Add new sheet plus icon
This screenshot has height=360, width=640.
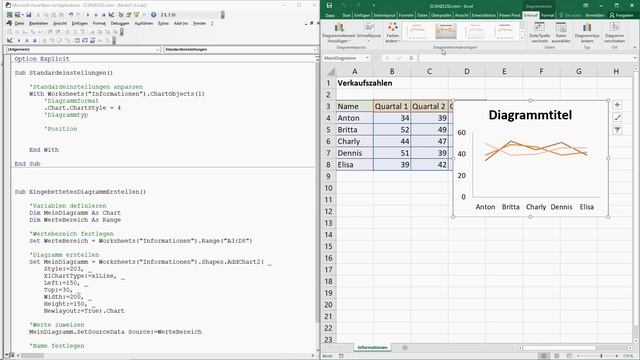[x=405, y=348]
